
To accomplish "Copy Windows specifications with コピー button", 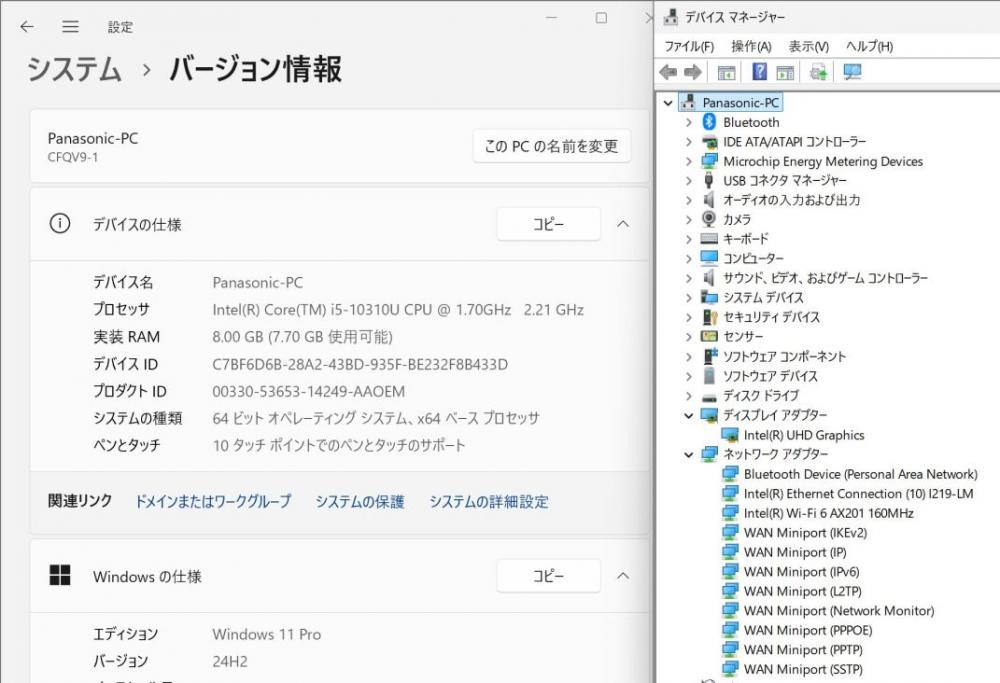I will click(x=548, y=576).
